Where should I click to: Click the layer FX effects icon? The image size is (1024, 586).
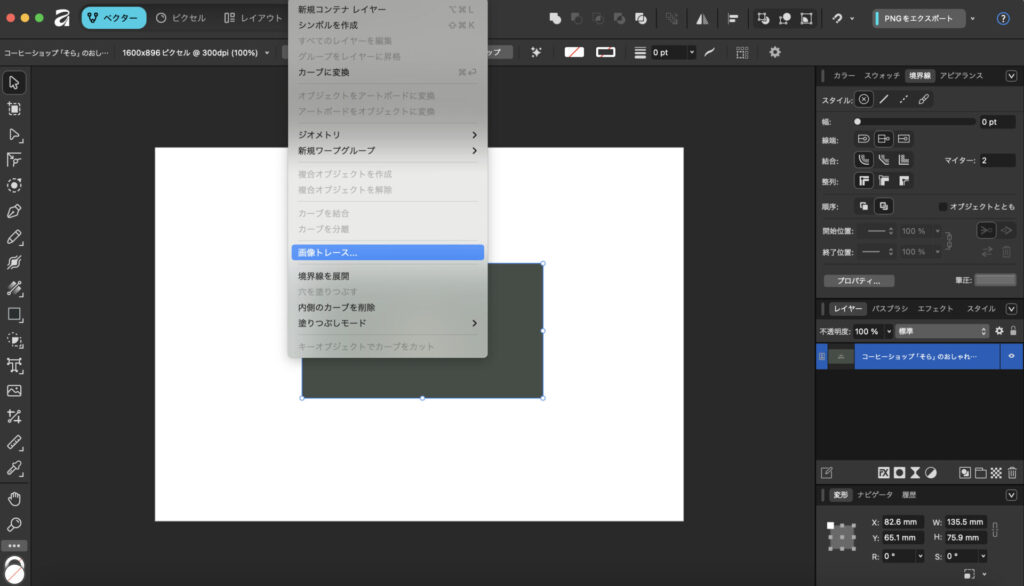pos(884,472)
